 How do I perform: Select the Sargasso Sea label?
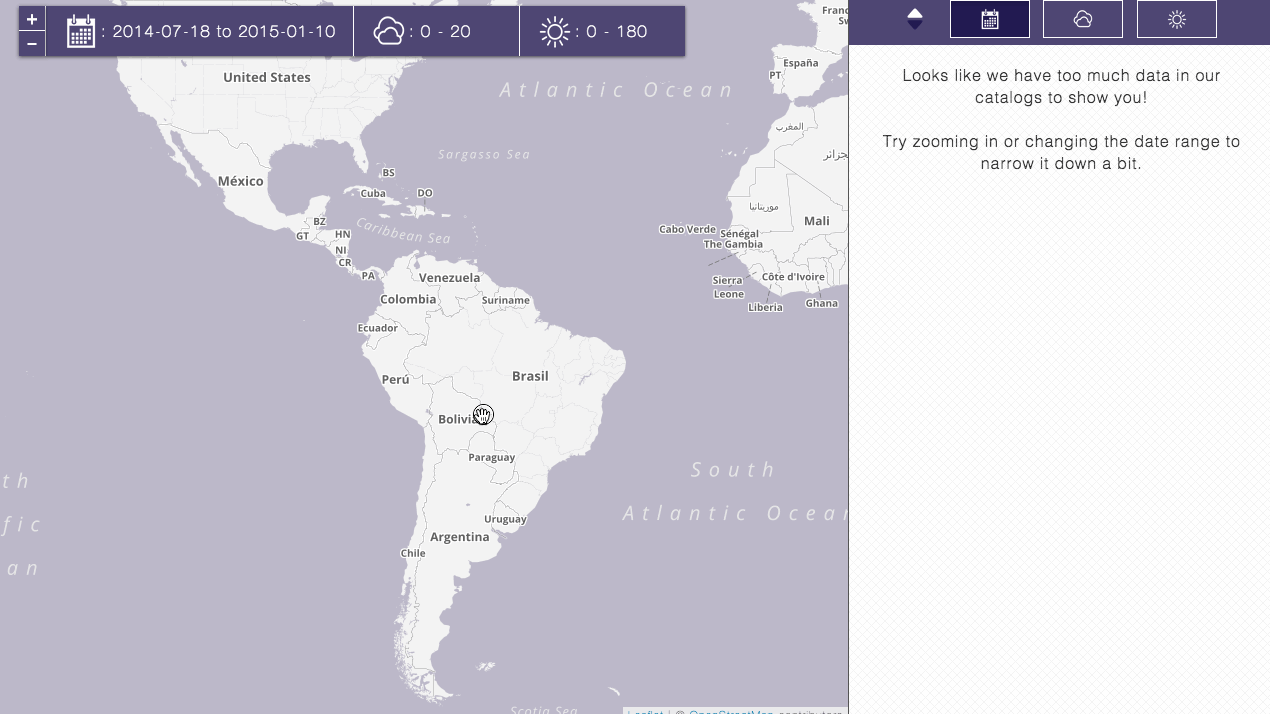click(x=484, y=154)
